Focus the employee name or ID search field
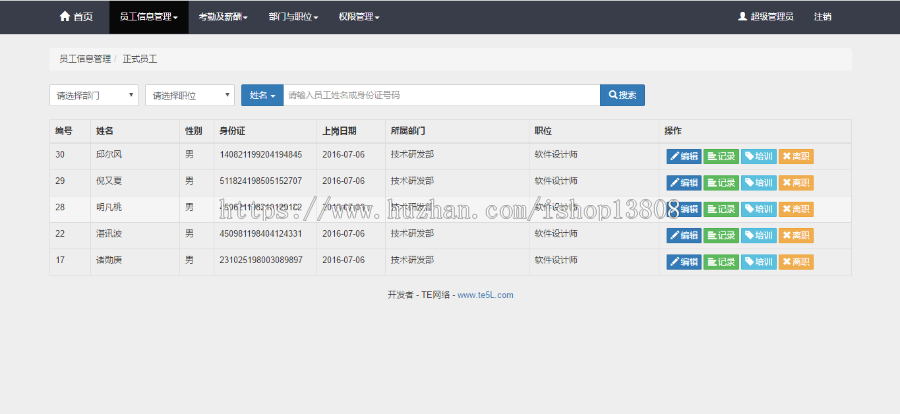Image resolution: width=900 pixels, height=414 pixels. point(441,95)
